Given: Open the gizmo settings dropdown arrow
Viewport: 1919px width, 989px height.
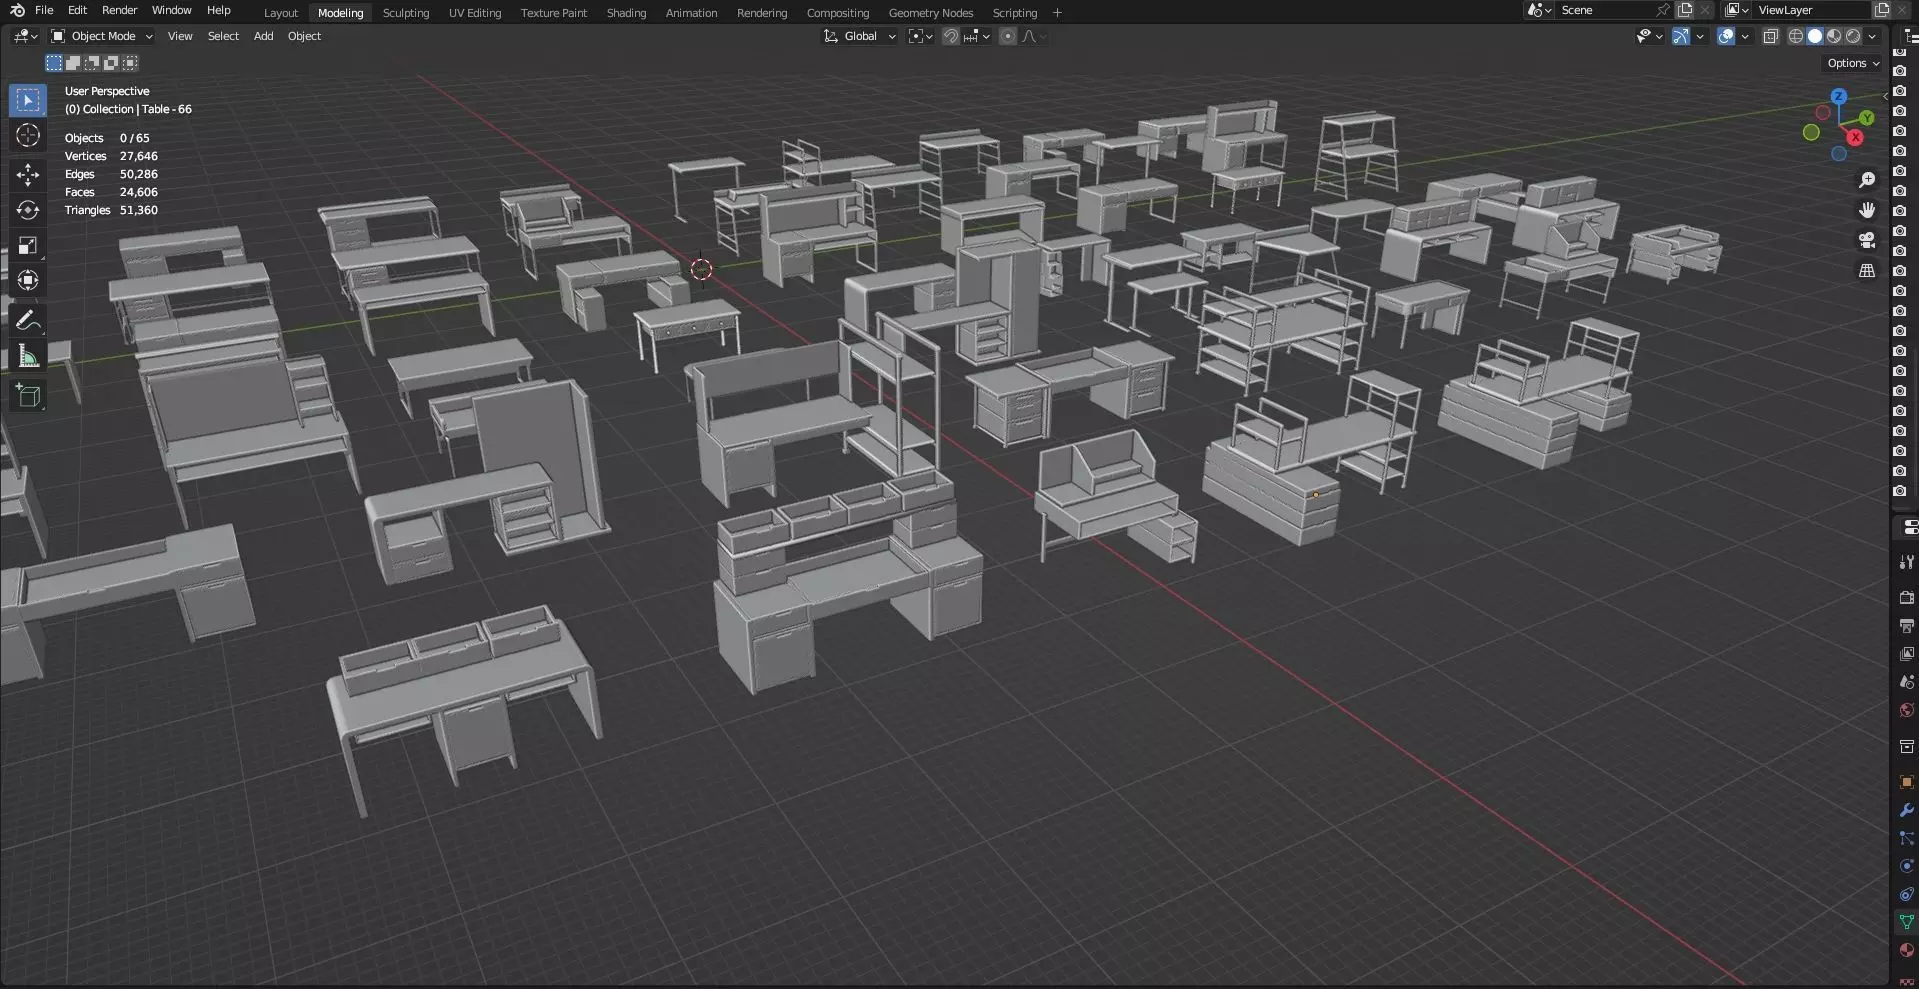Looking at the screenshot, I should 1700,36.
